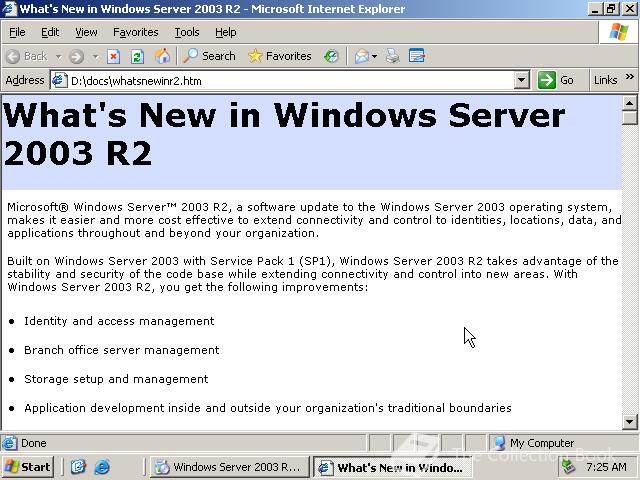Click the scroll down arrow
The width and height of the screenshot is (640, 480).
[x=630, y=422]
